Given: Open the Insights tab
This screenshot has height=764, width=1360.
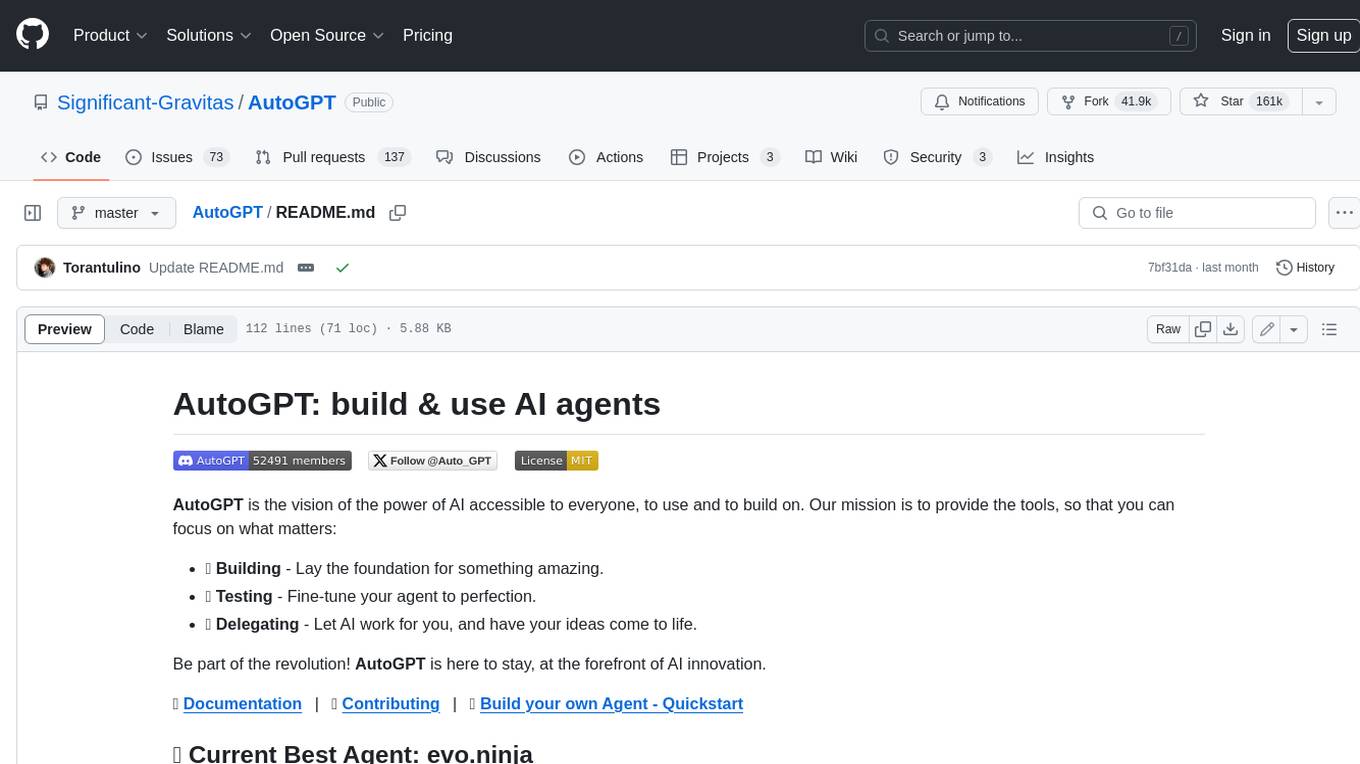Looking at the screenshot, I should [1056, 157].
